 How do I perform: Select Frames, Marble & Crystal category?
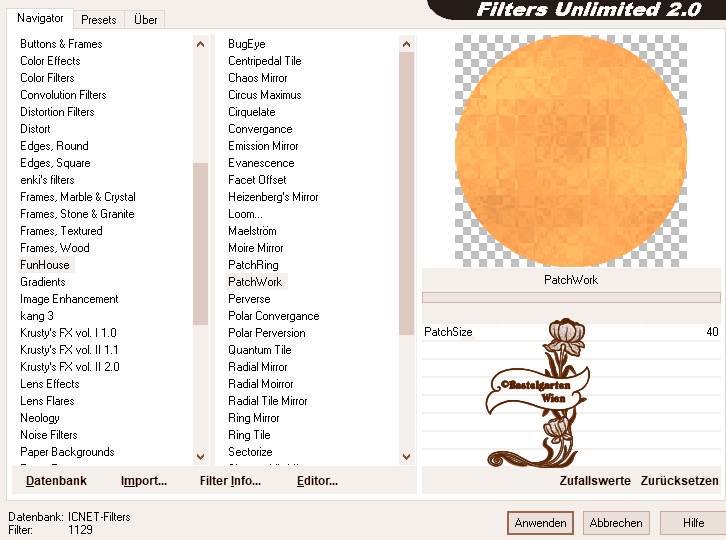tap(78, 197)
